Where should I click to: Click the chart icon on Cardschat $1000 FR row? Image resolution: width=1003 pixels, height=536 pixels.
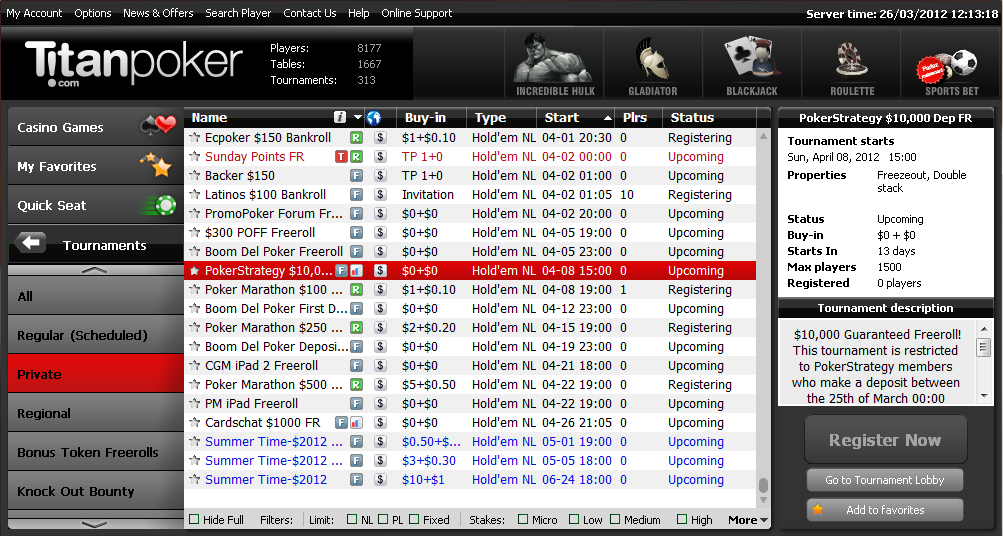(x=356, y=423)
